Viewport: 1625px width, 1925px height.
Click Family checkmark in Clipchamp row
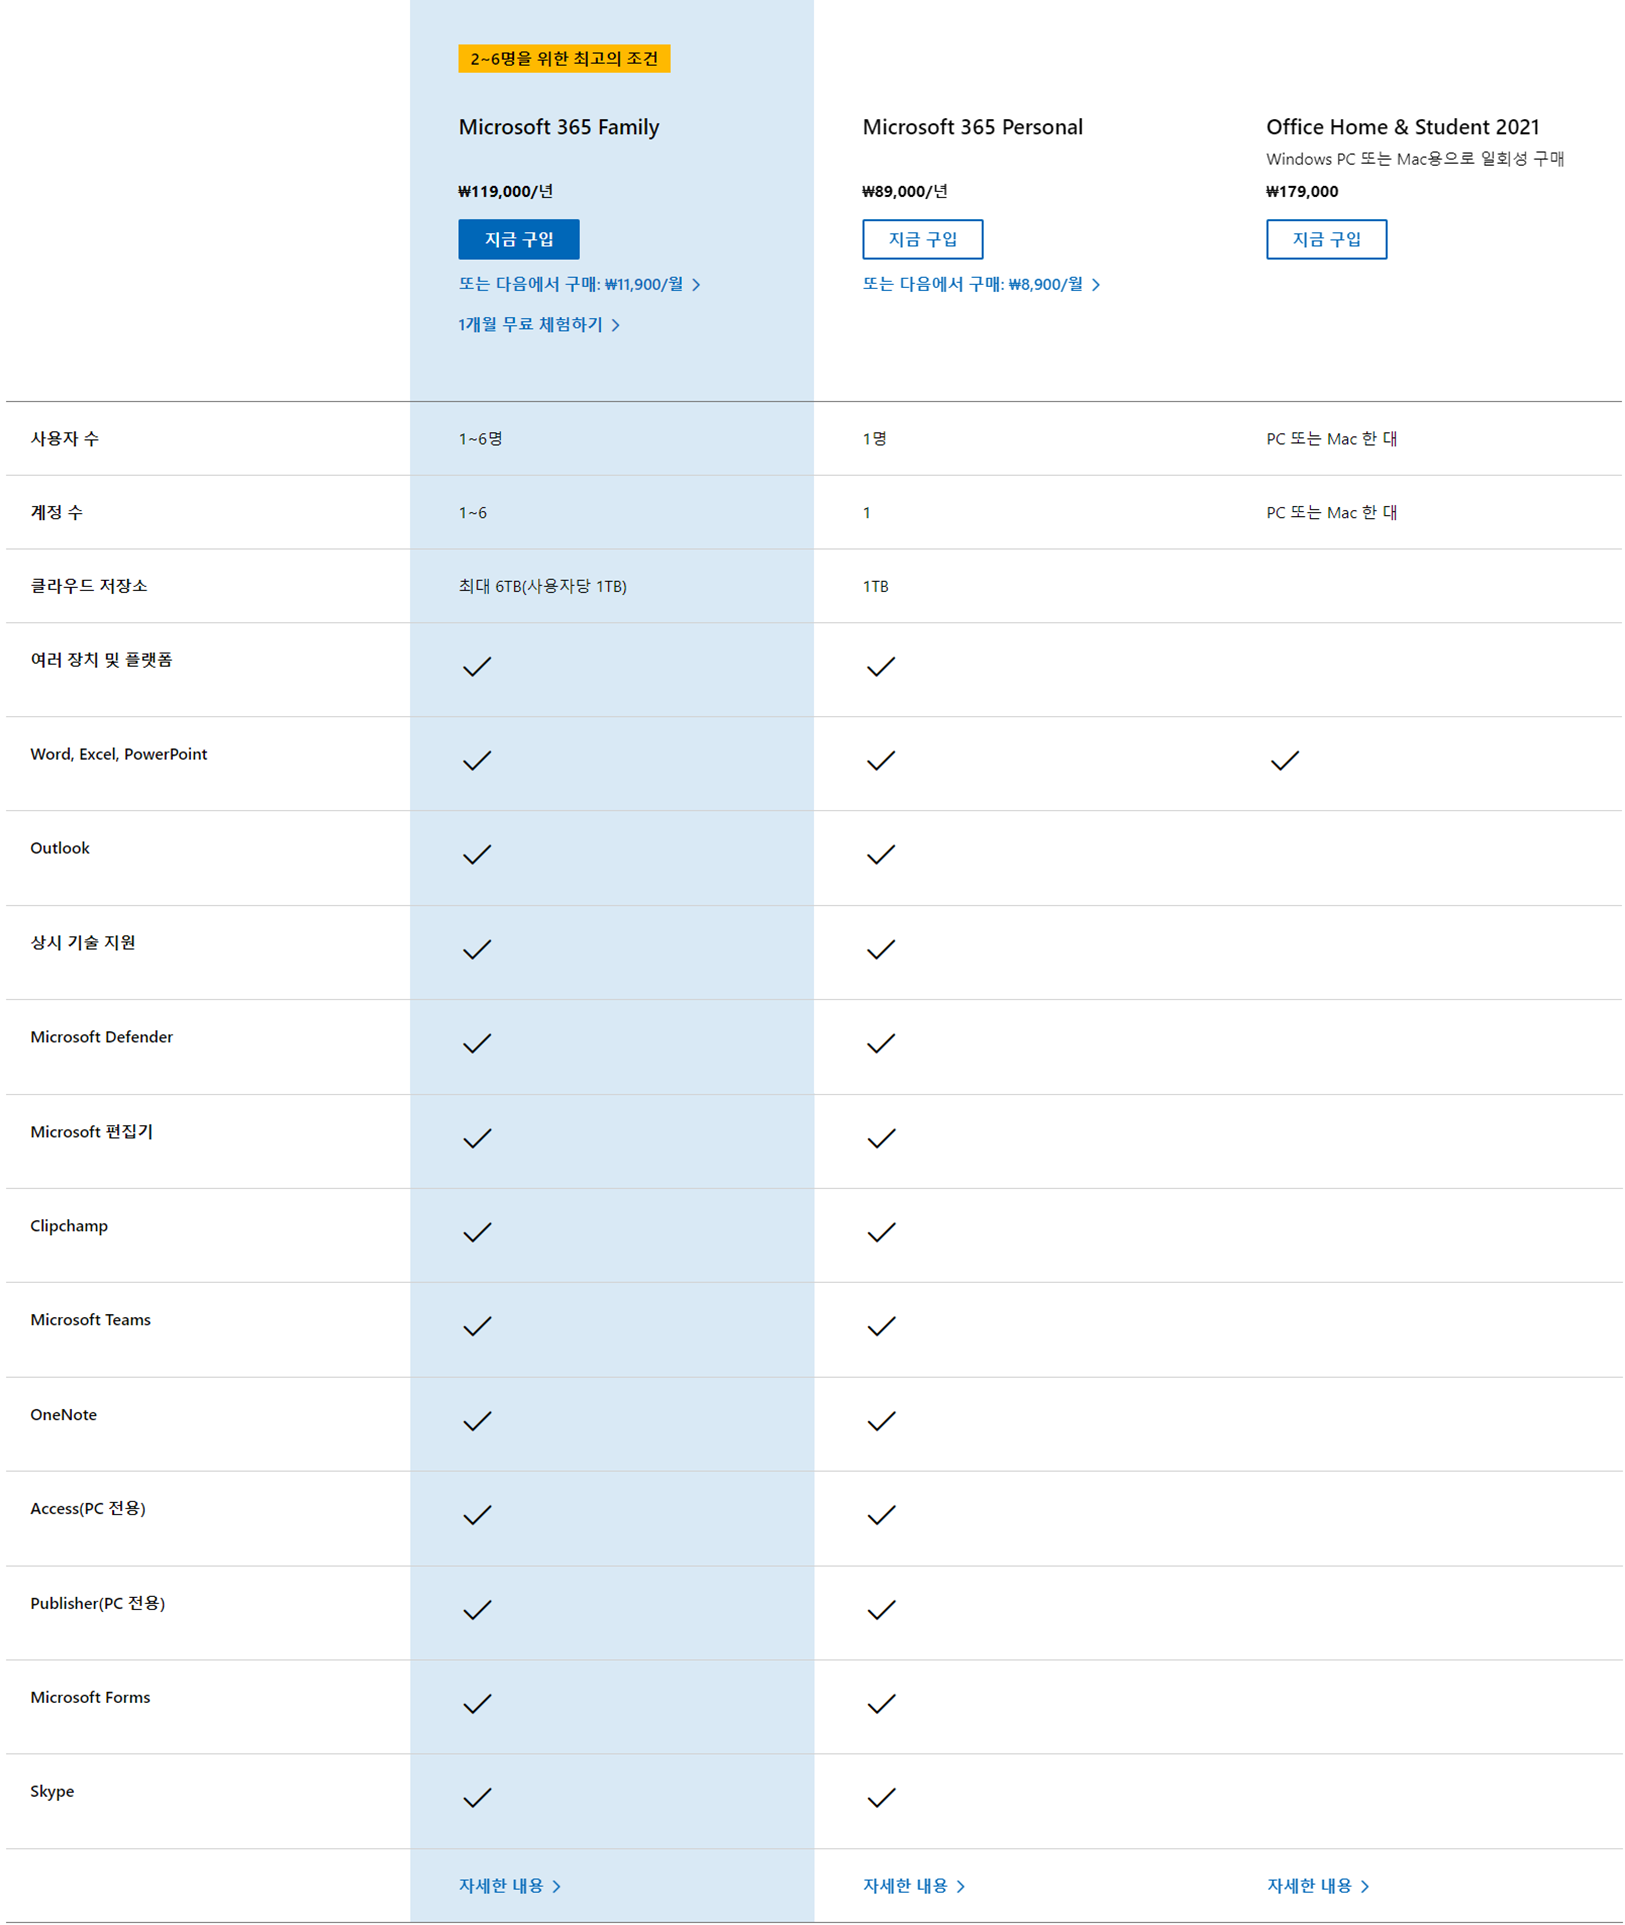tap(477, 1233)
